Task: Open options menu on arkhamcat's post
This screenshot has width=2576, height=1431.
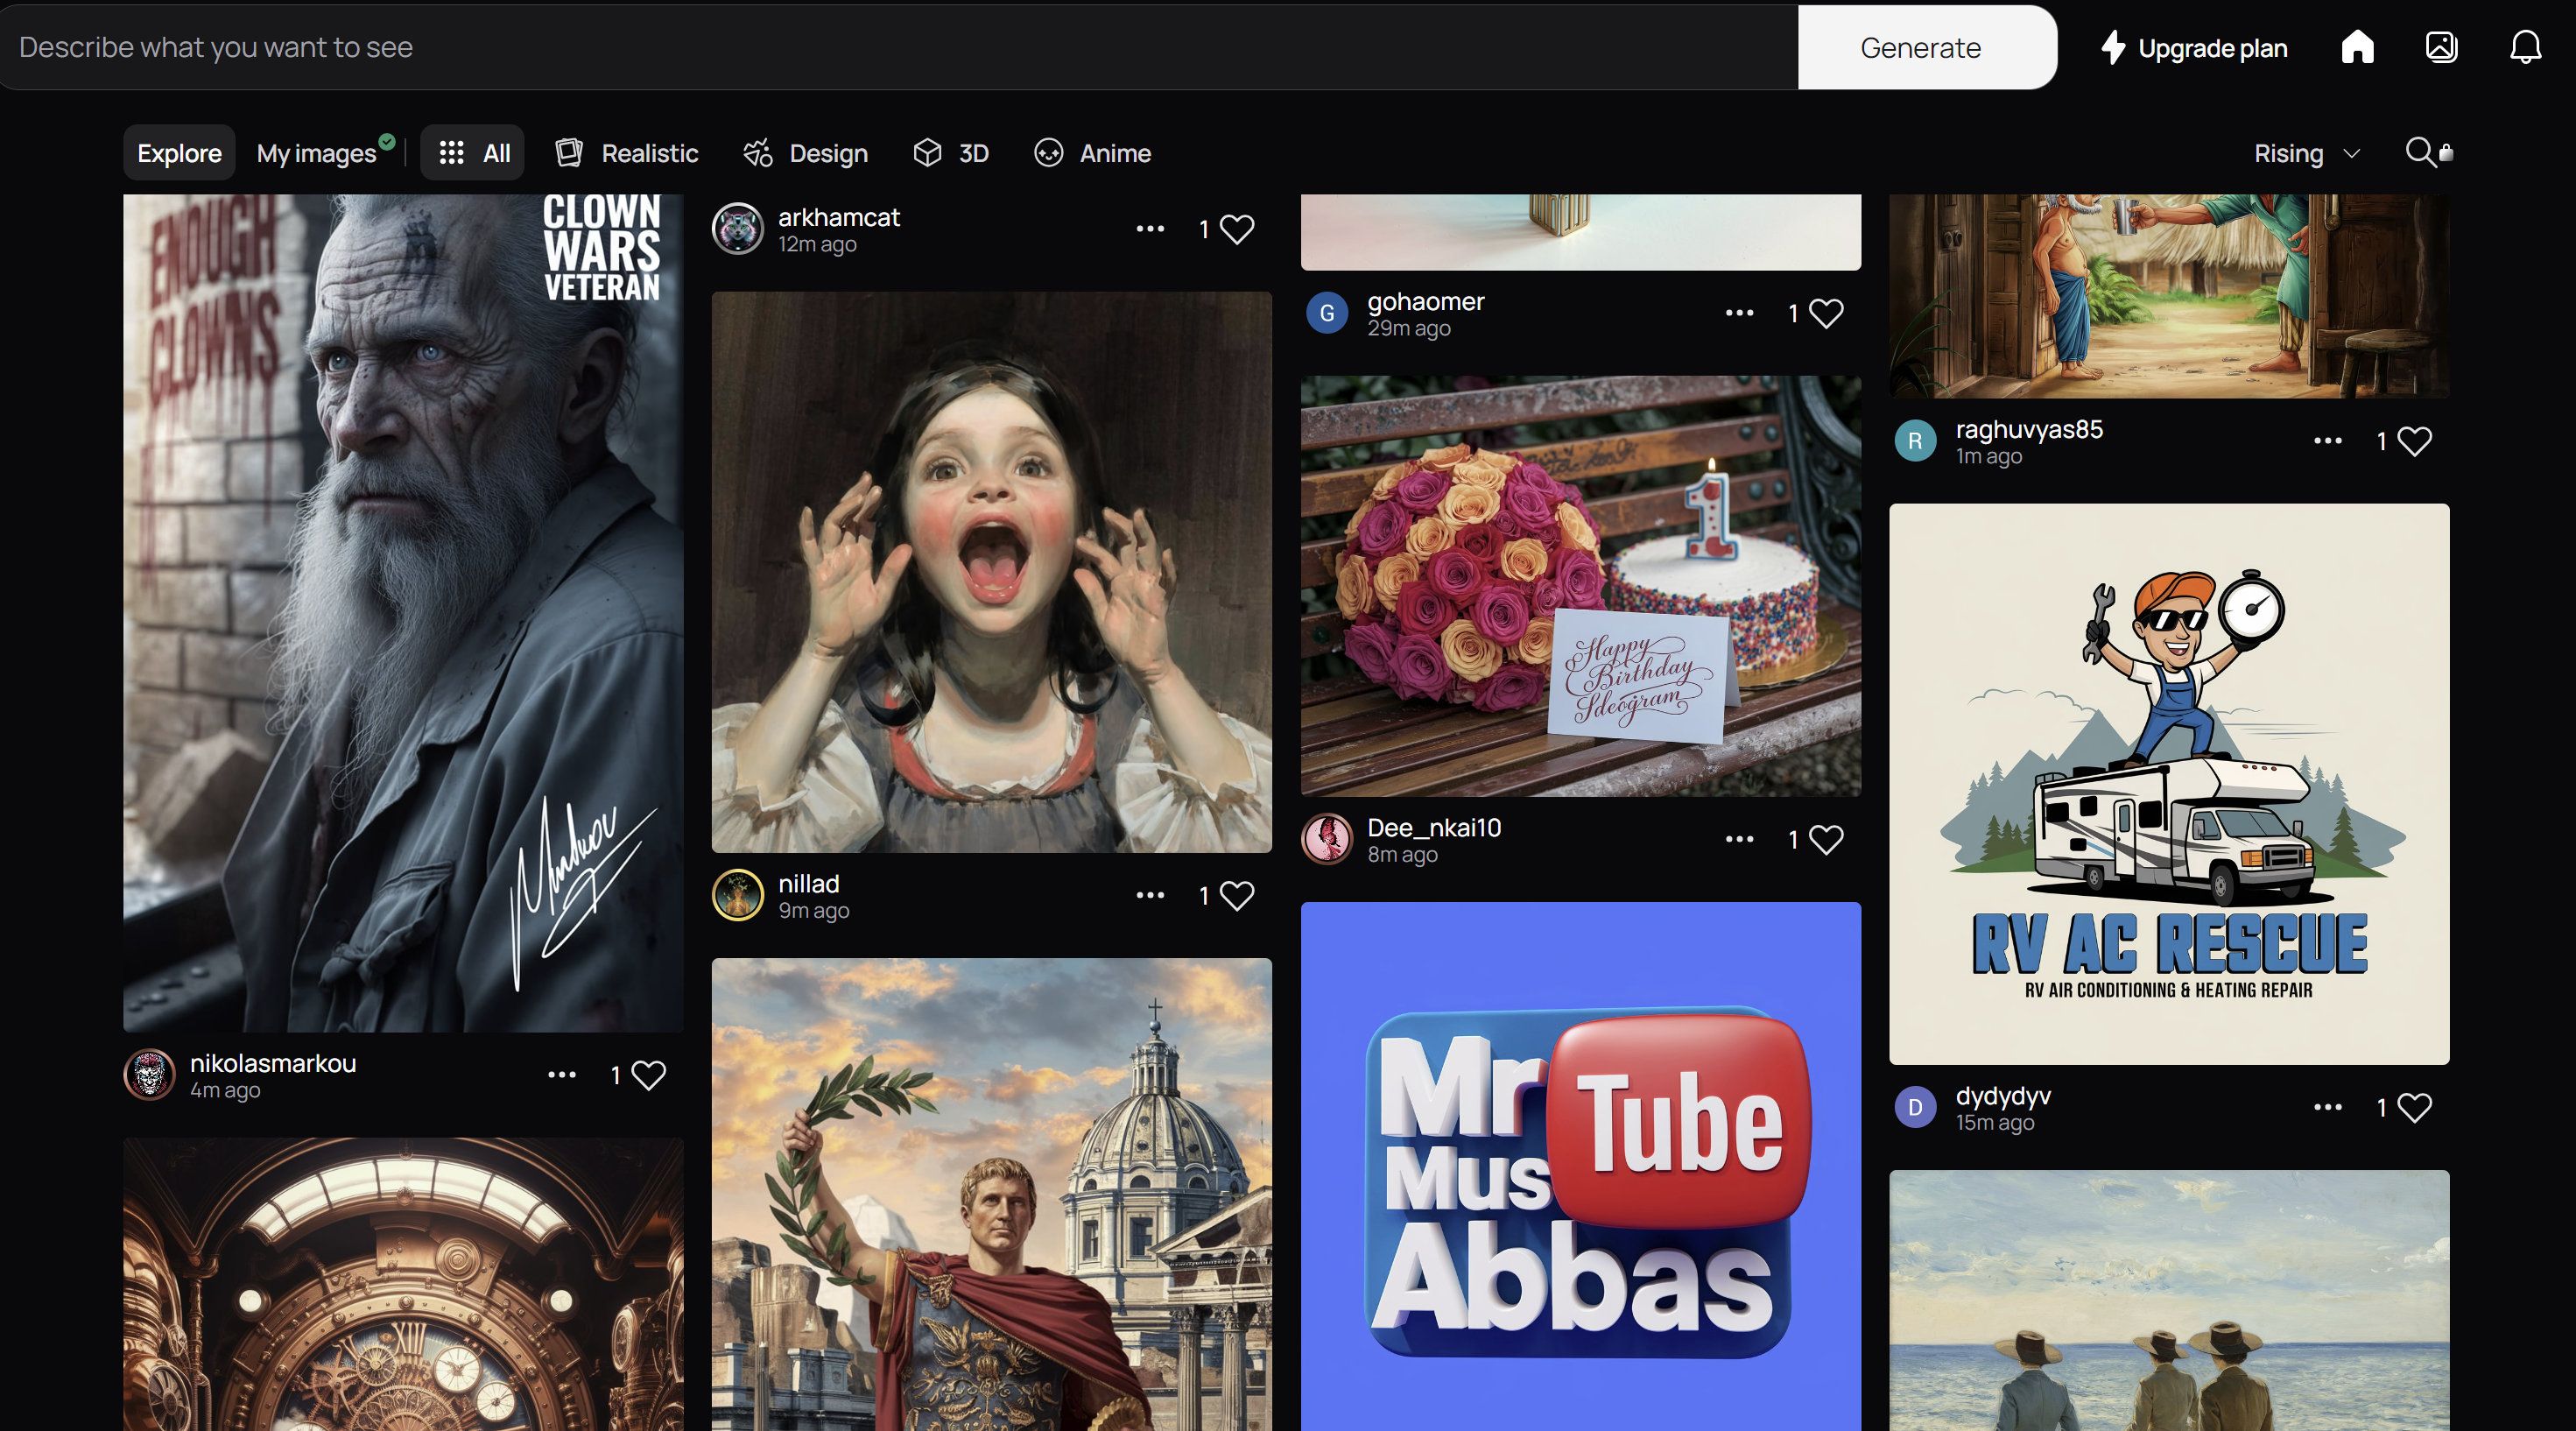Action: [x=1150, y=229]
